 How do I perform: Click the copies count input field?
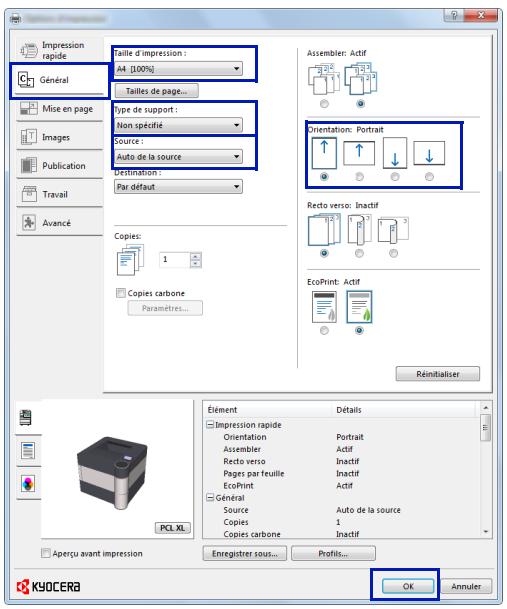(x=174, y=259)
